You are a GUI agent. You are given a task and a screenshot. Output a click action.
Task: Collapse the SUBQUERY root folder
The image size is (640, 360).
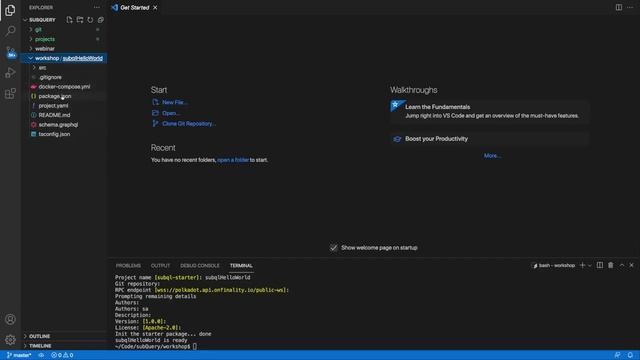pos(25,20)
